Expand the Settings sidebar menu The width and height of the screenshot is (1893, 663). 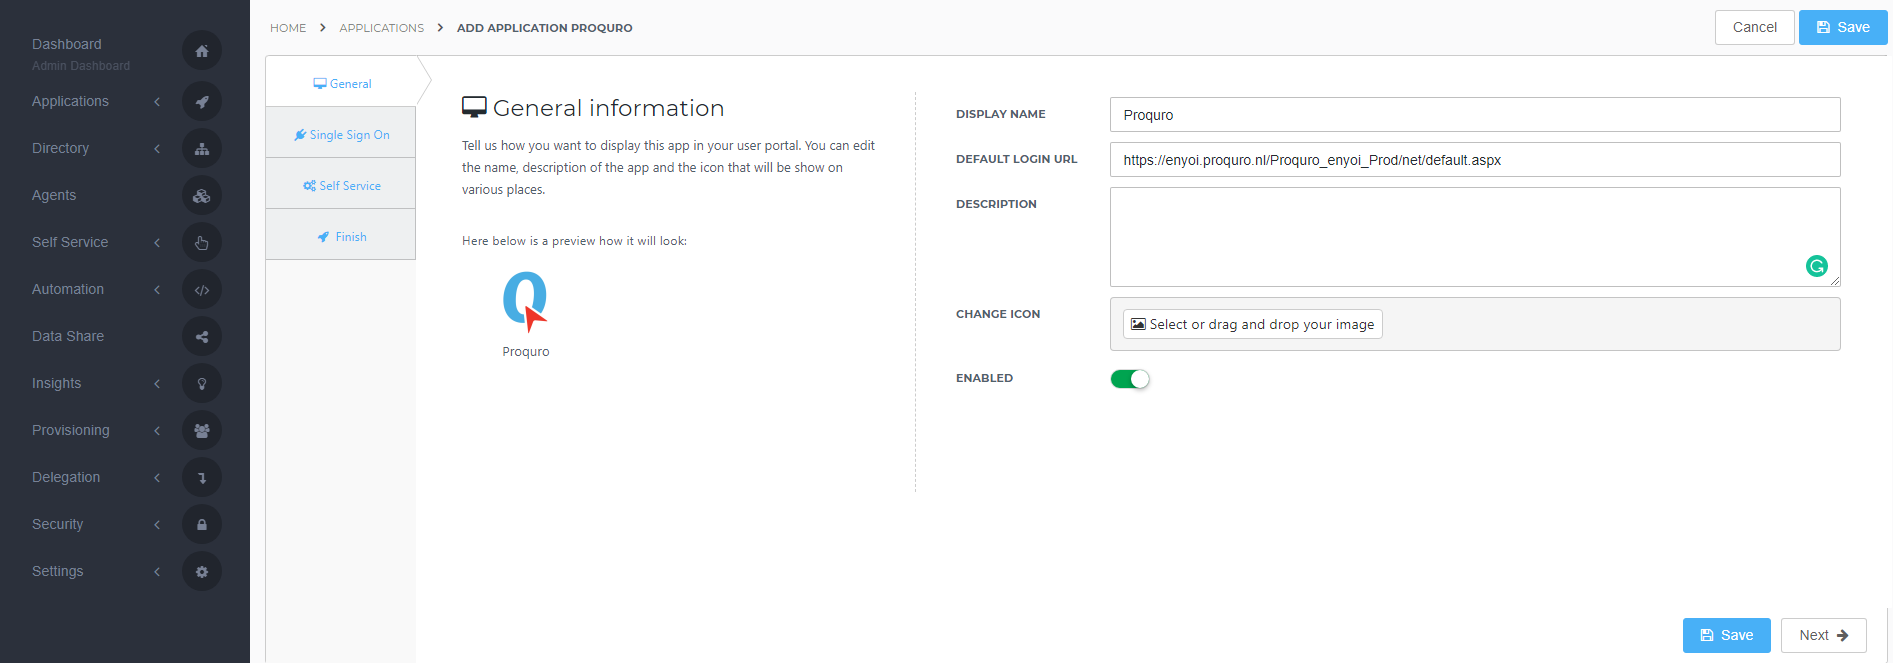(157, 571)
